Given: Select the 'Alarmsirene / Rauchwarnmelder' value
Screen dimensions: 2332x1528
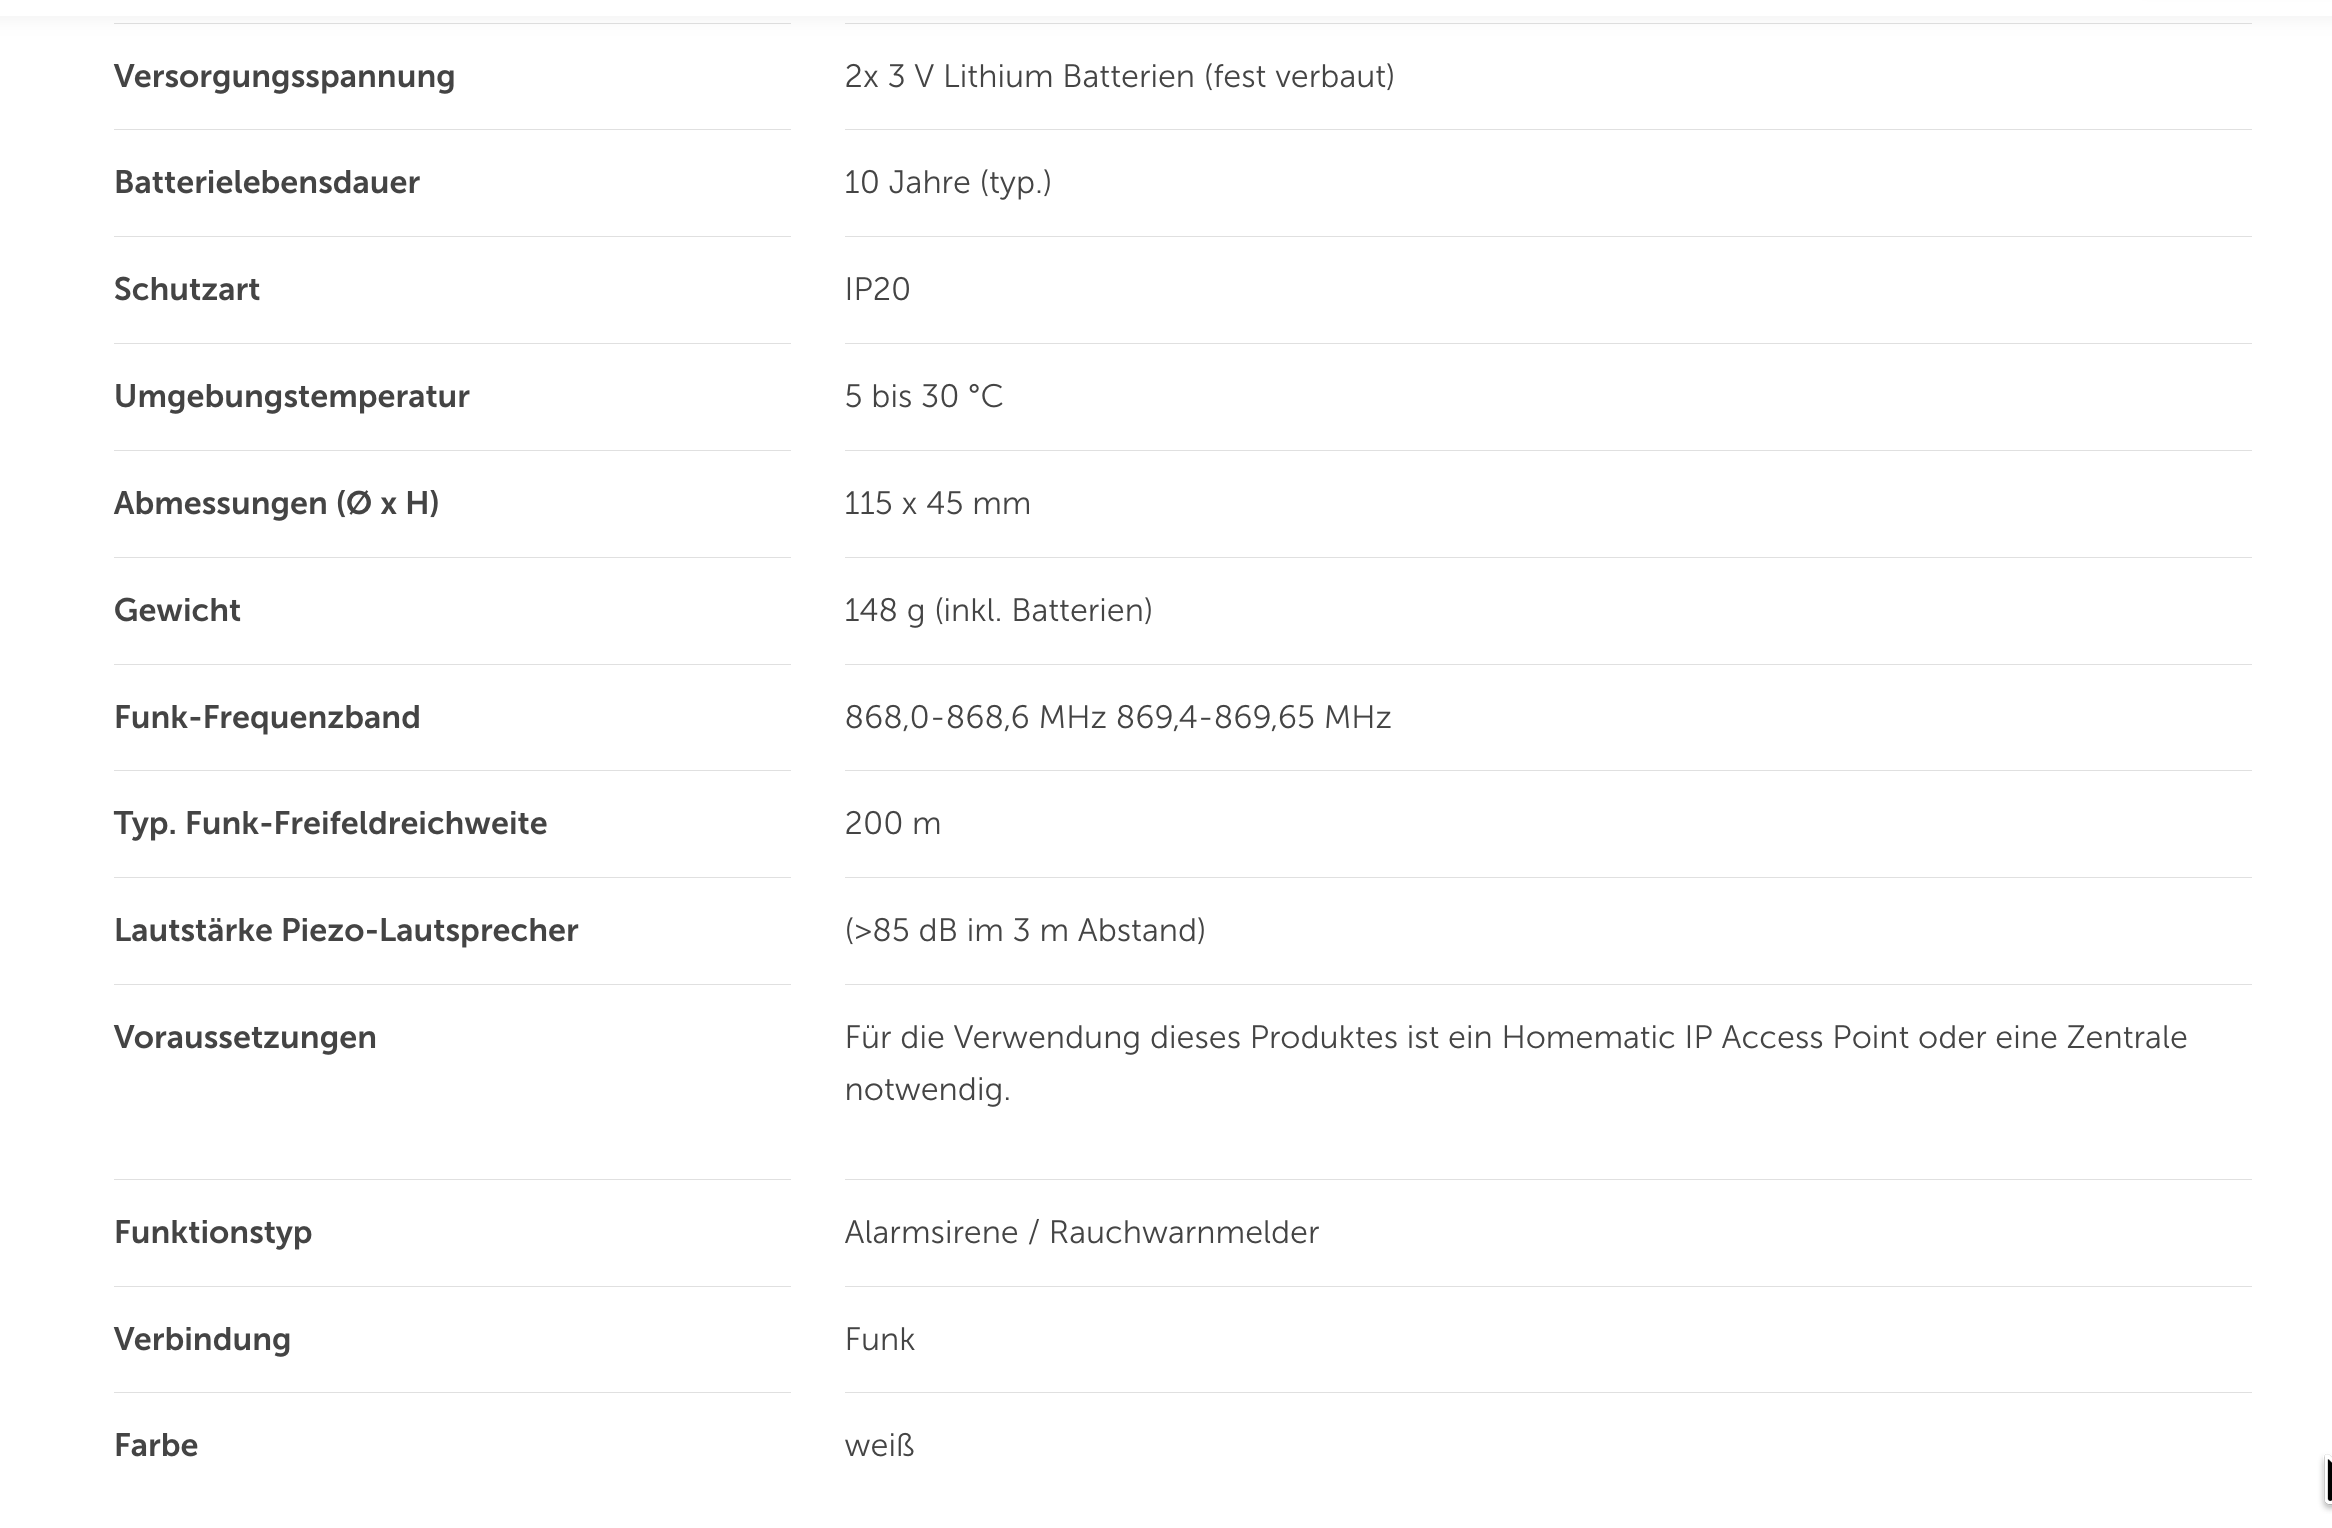Looking at the screenshot, I should (1082, 1233).
